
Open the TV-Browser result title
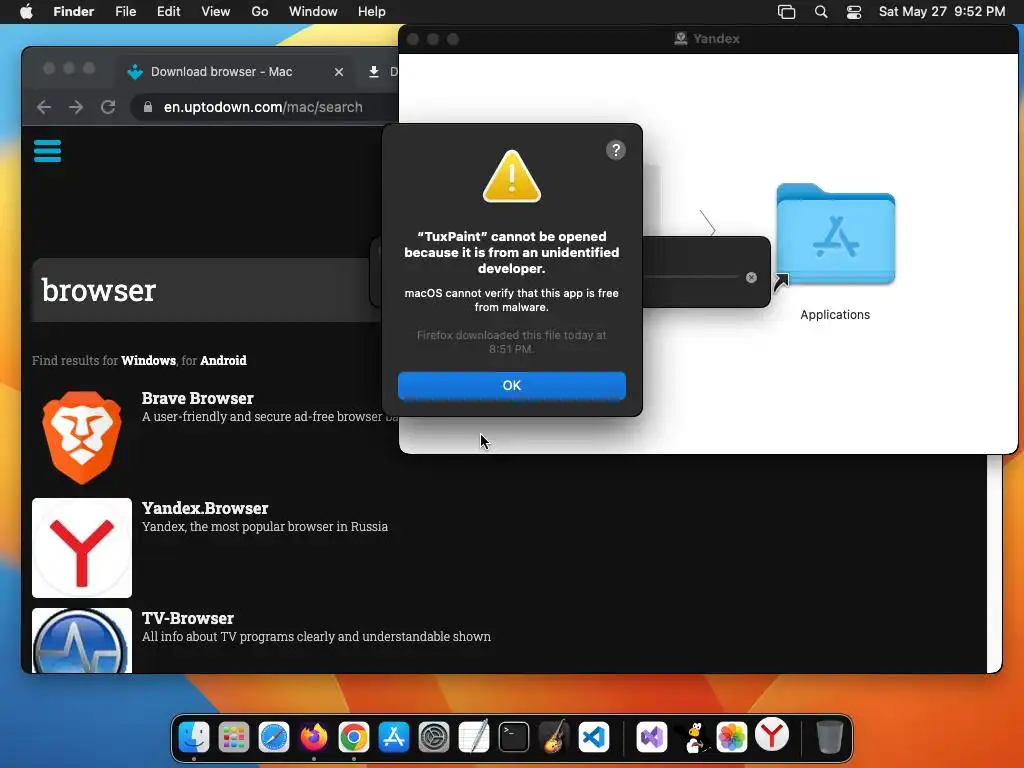(x=187, y=618)
